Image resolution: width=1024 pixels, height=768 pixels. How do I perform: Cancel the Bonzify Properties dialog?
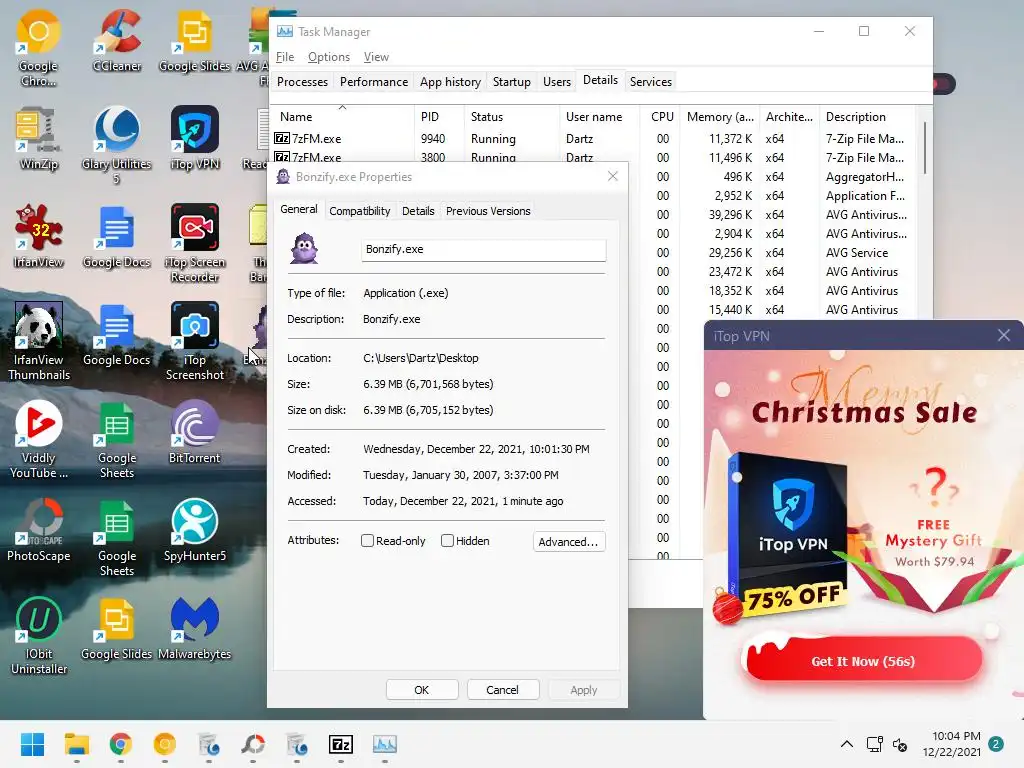[x=502, y=690]
